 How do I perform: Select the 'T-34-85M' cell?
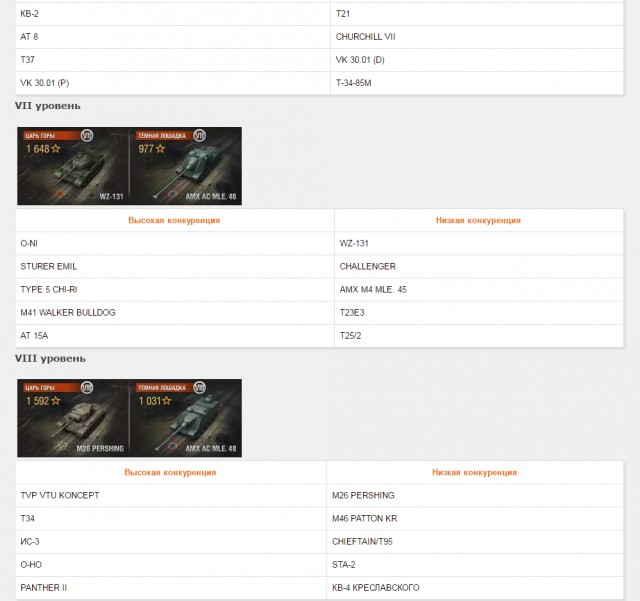point(477,83)
